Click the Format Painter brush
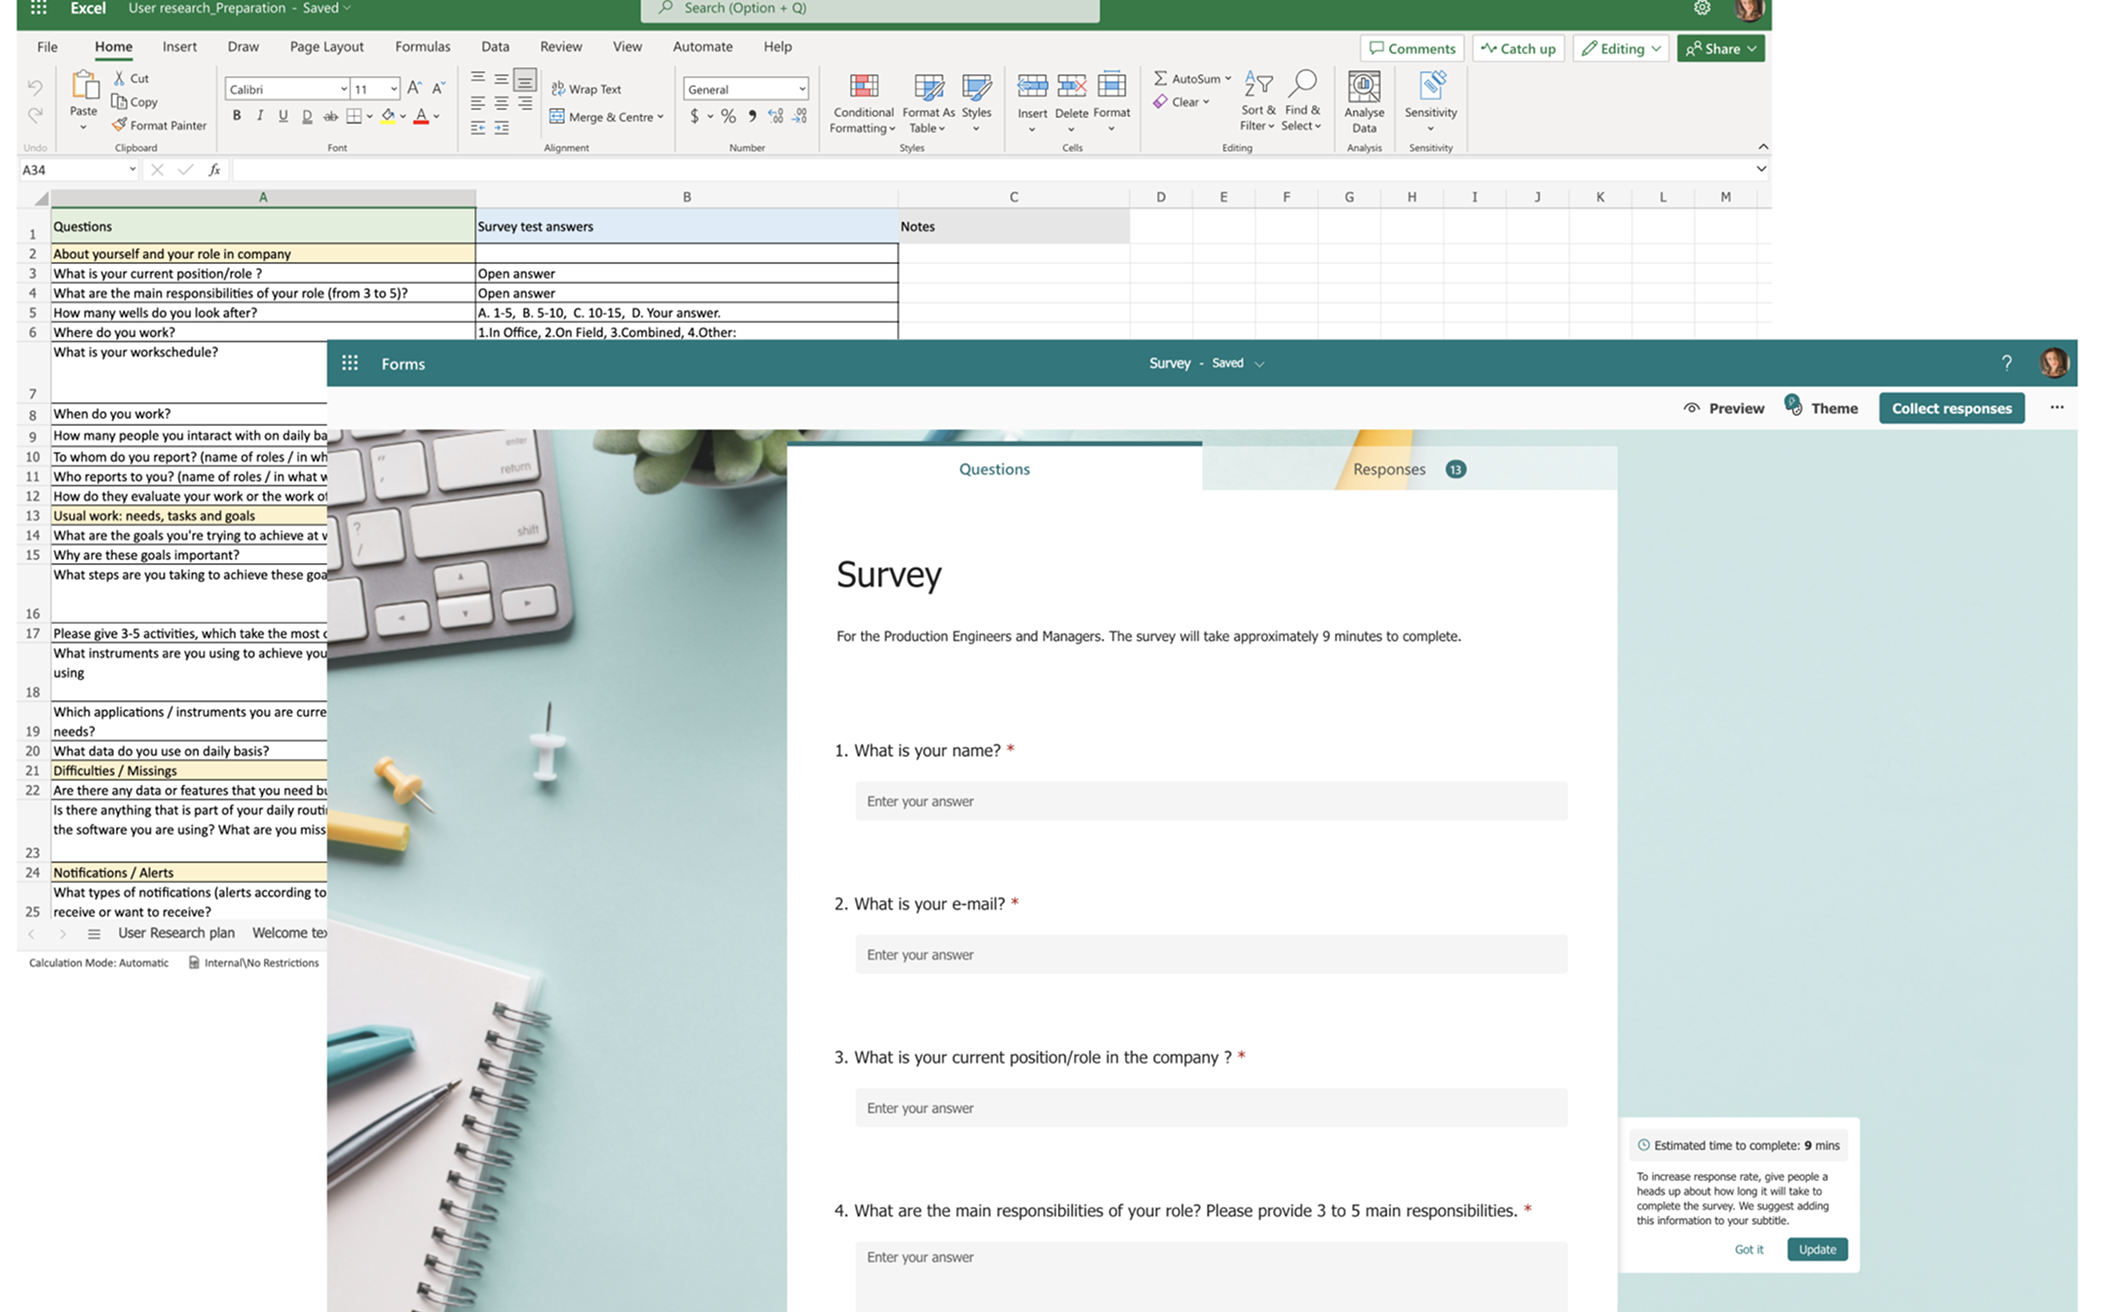Image resolution: width=2107 pixels, height=1312 pixels. (119, 125)
